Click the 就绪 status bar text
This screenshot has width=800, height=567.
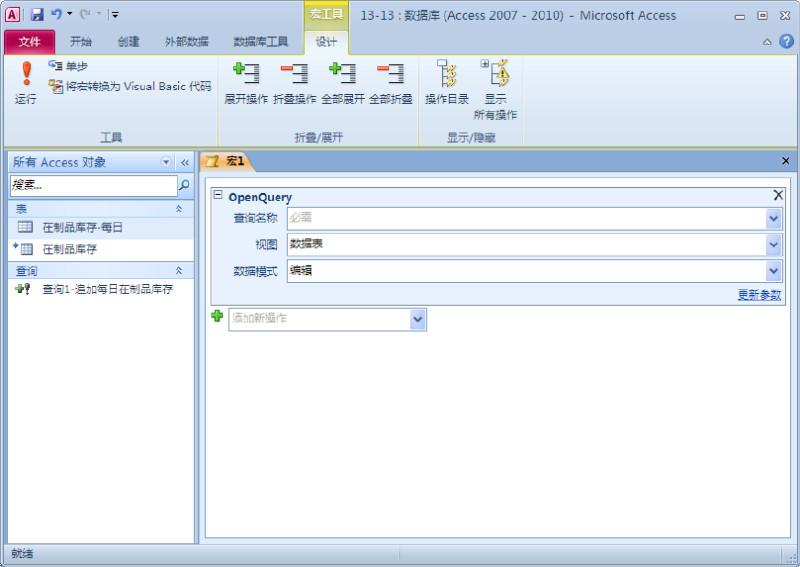click(22, 554)
